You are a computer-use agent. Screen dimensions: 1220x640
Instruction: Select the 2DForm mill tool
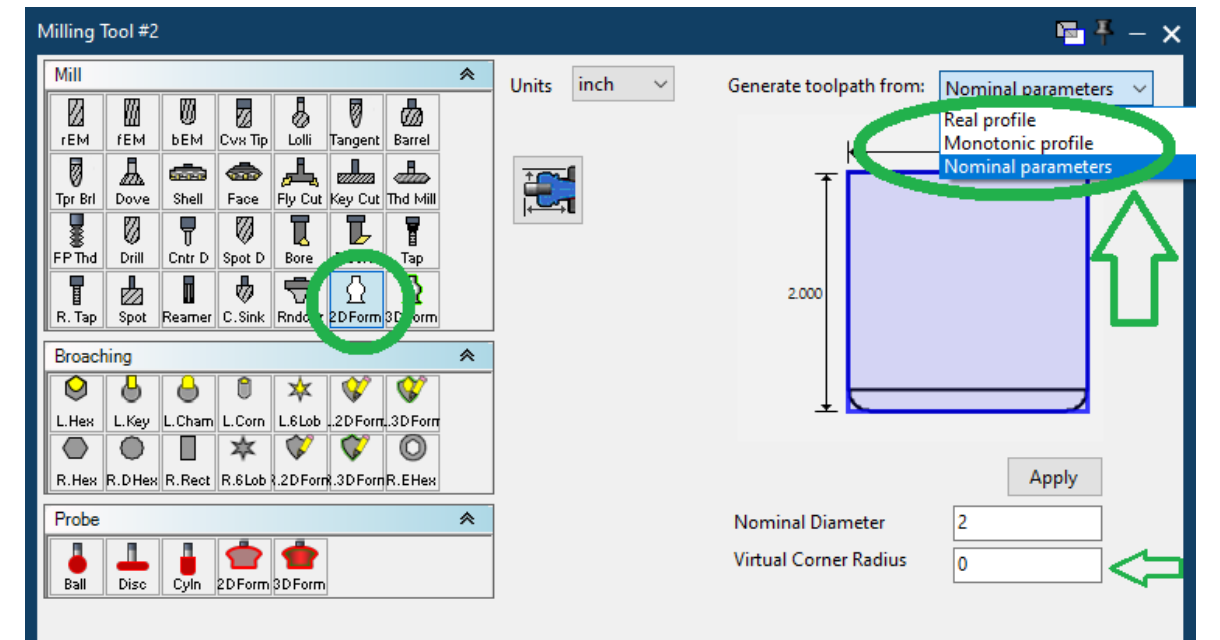[355, 299]
